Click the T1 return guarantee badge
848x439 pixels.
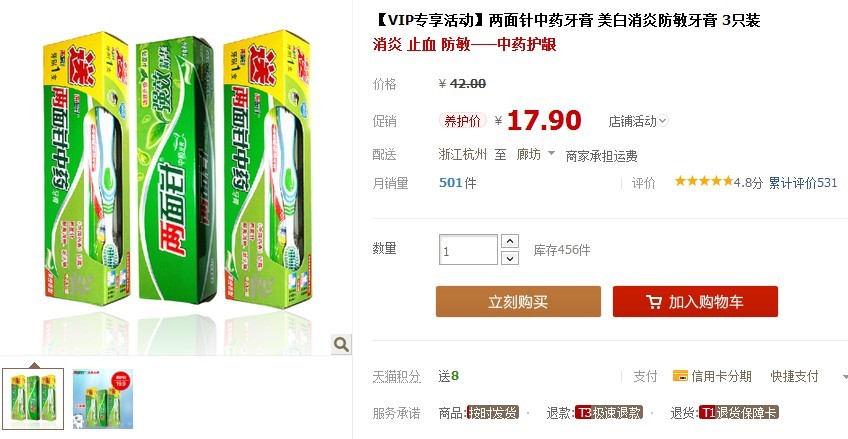pos(738,413)
